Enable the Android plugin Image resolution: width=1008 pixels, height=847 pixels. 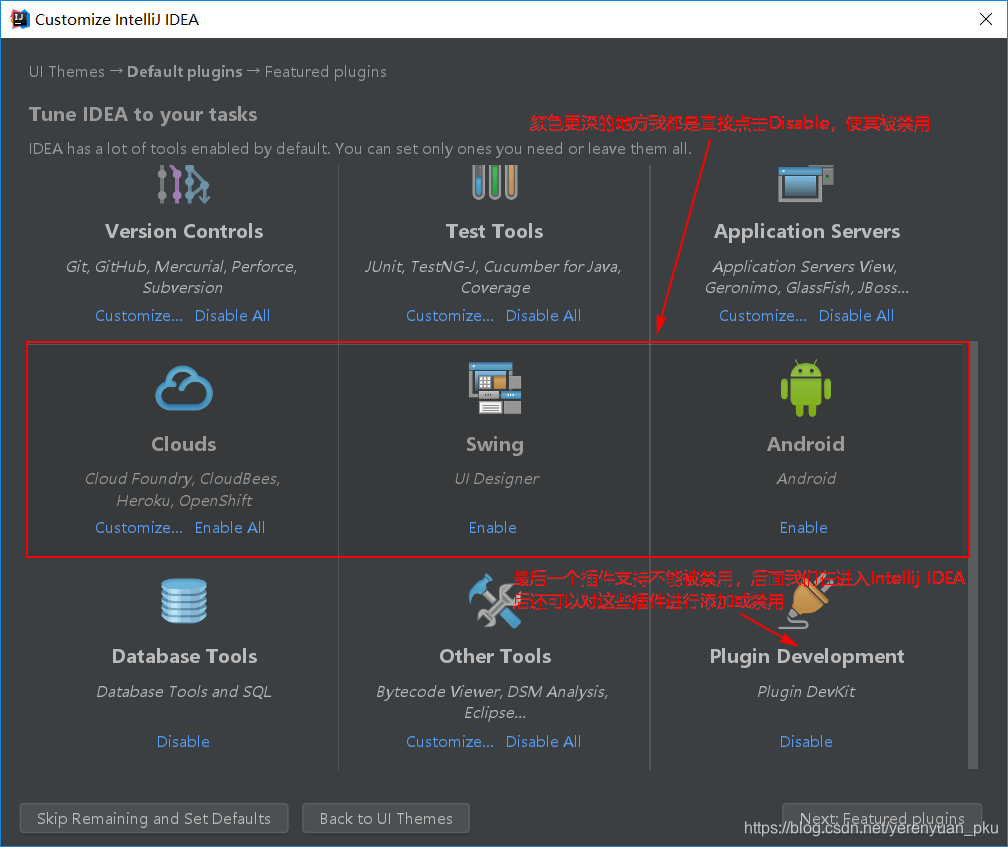804,528
